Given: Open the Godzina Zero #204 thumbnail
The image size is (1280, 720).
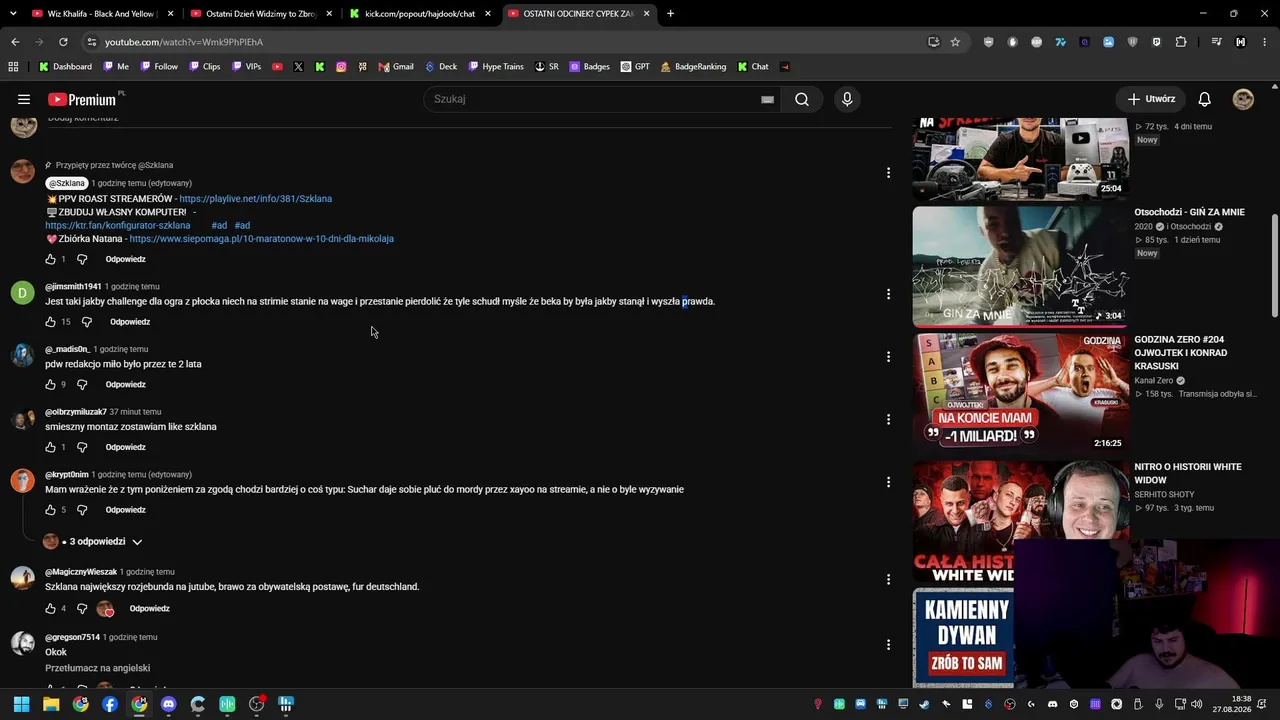Looking at the screenshot, I should point(1020,394).
